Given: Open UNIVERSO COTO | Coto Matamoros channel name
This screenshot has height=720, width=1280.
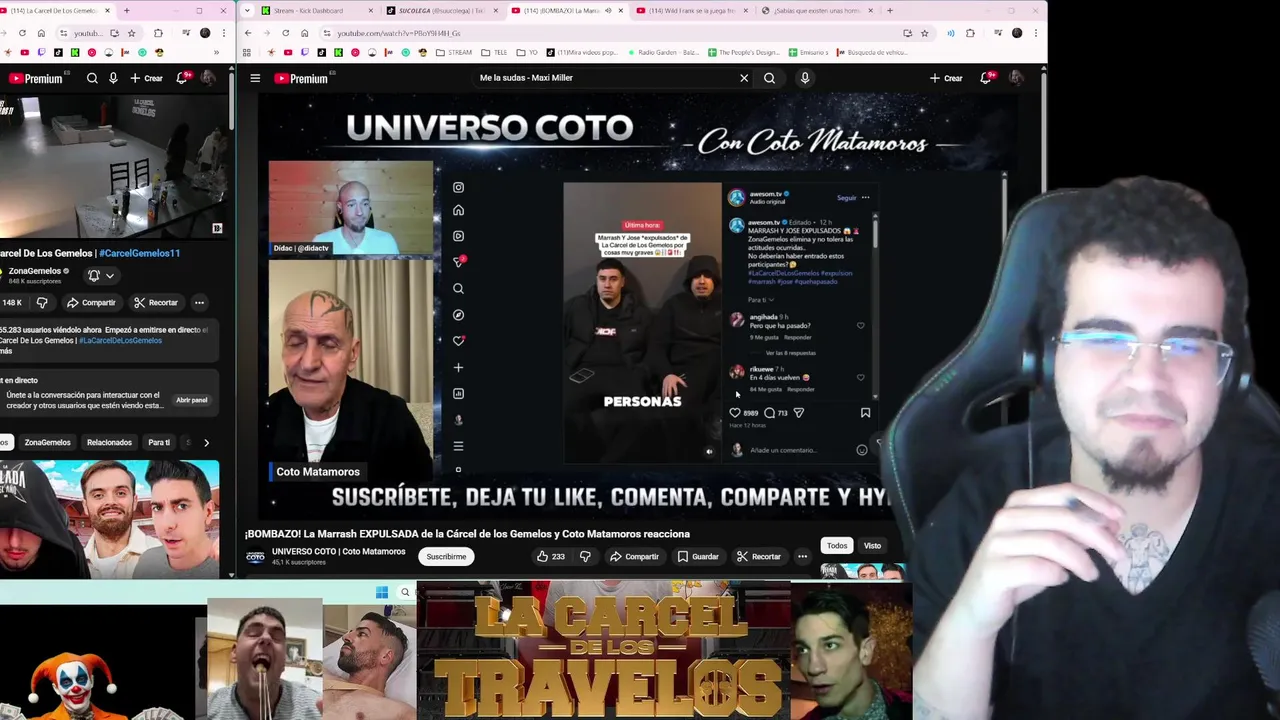Looking at the screenshot, I should coord(338,551).
